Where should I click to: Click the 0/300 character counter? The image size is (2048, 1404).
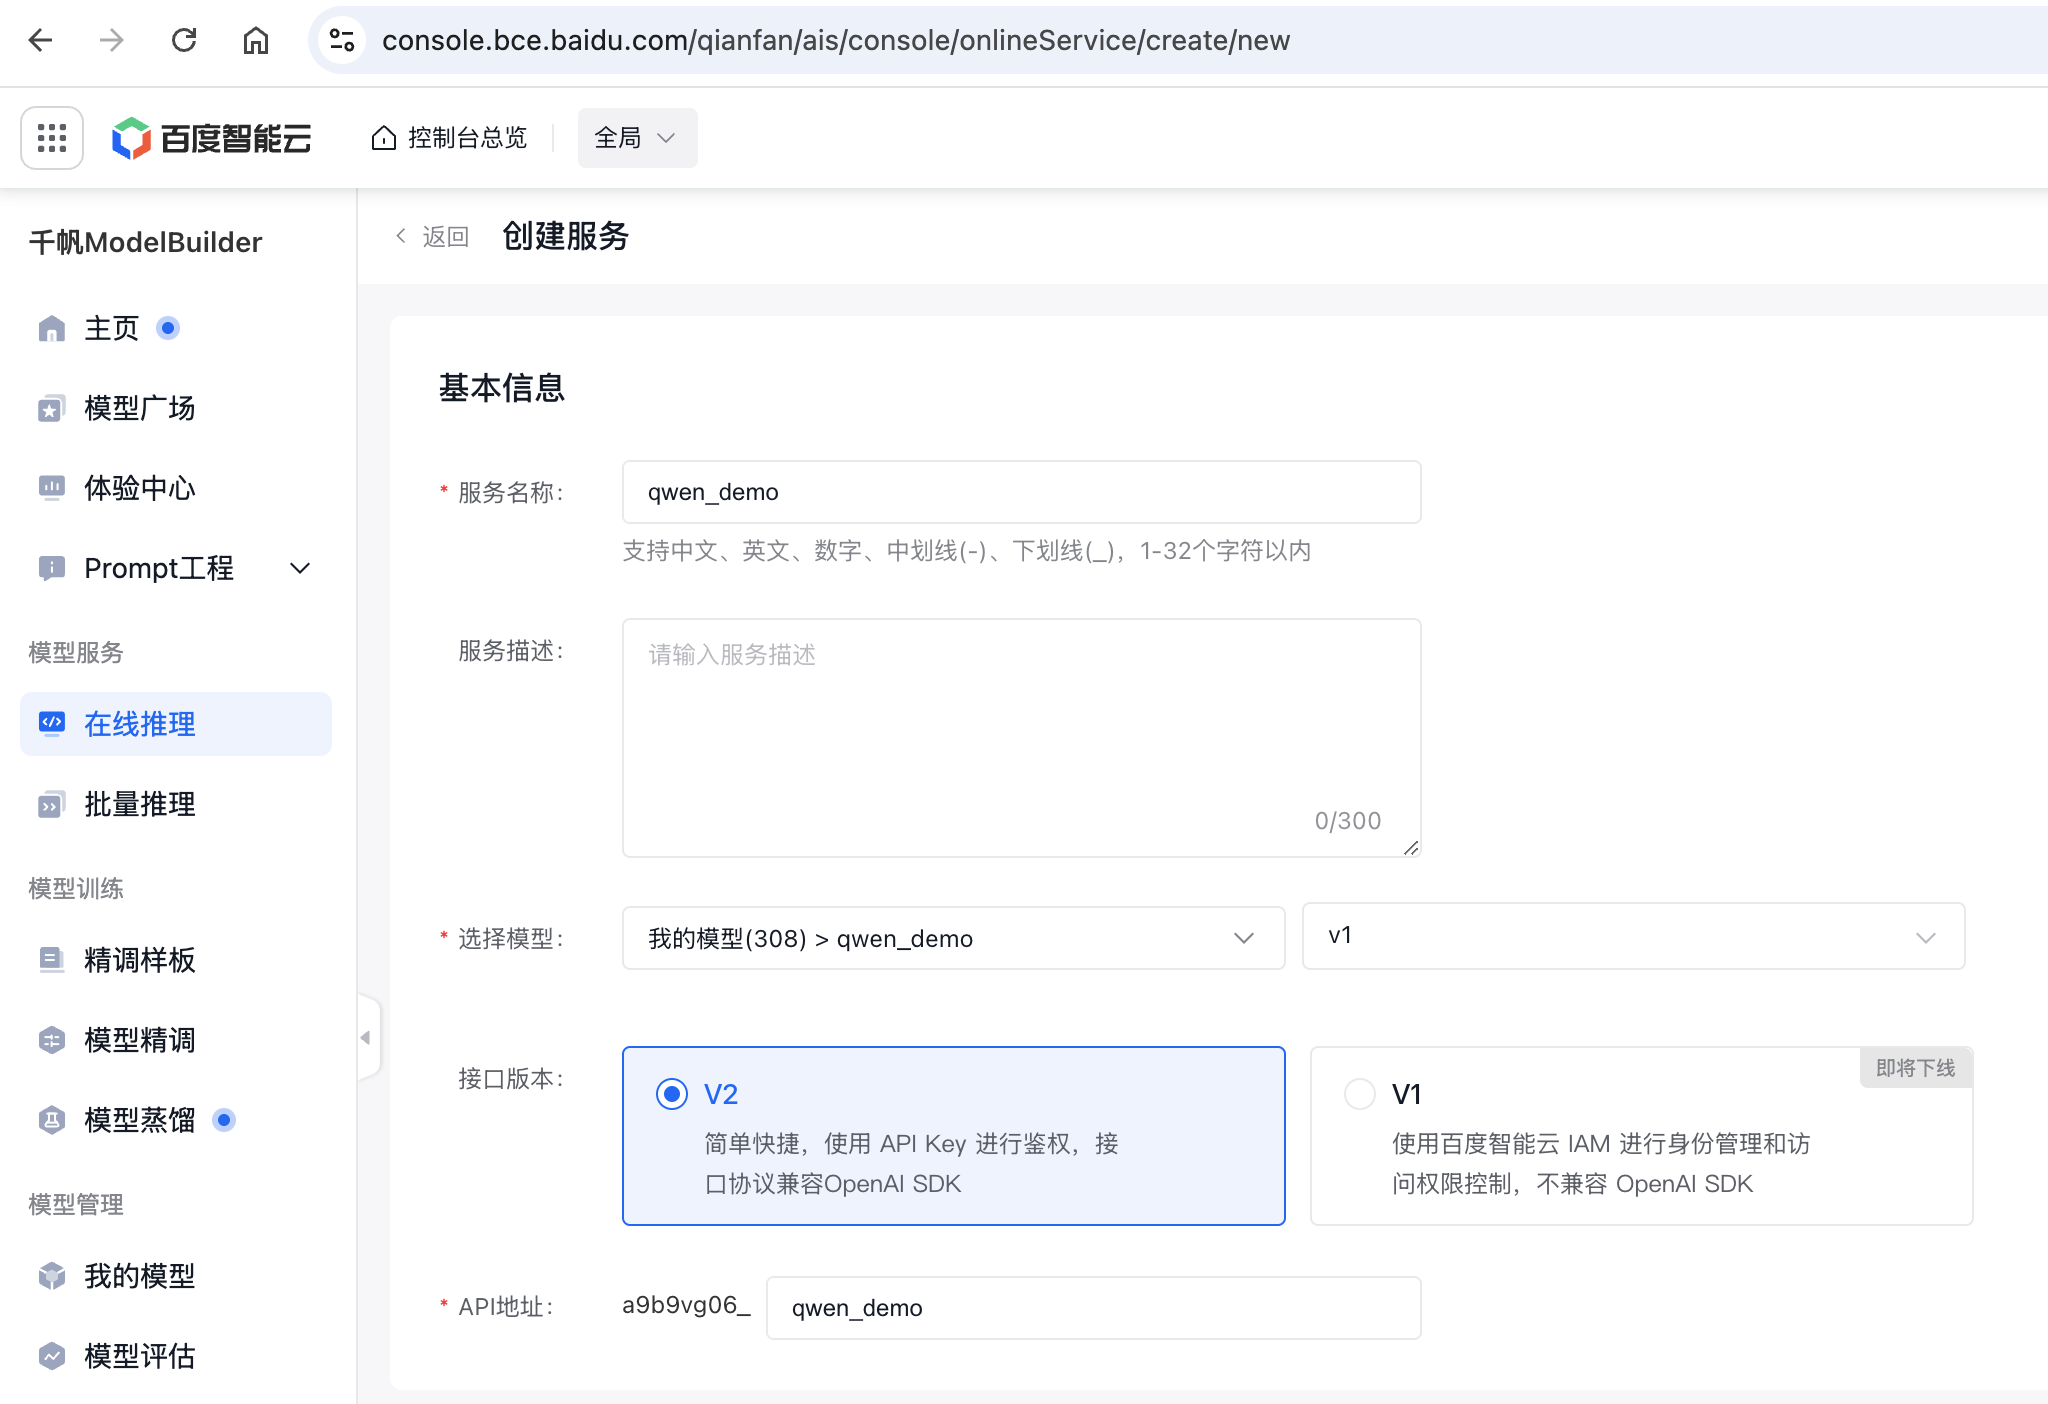pyautogui.click(x=1348, y=821)
